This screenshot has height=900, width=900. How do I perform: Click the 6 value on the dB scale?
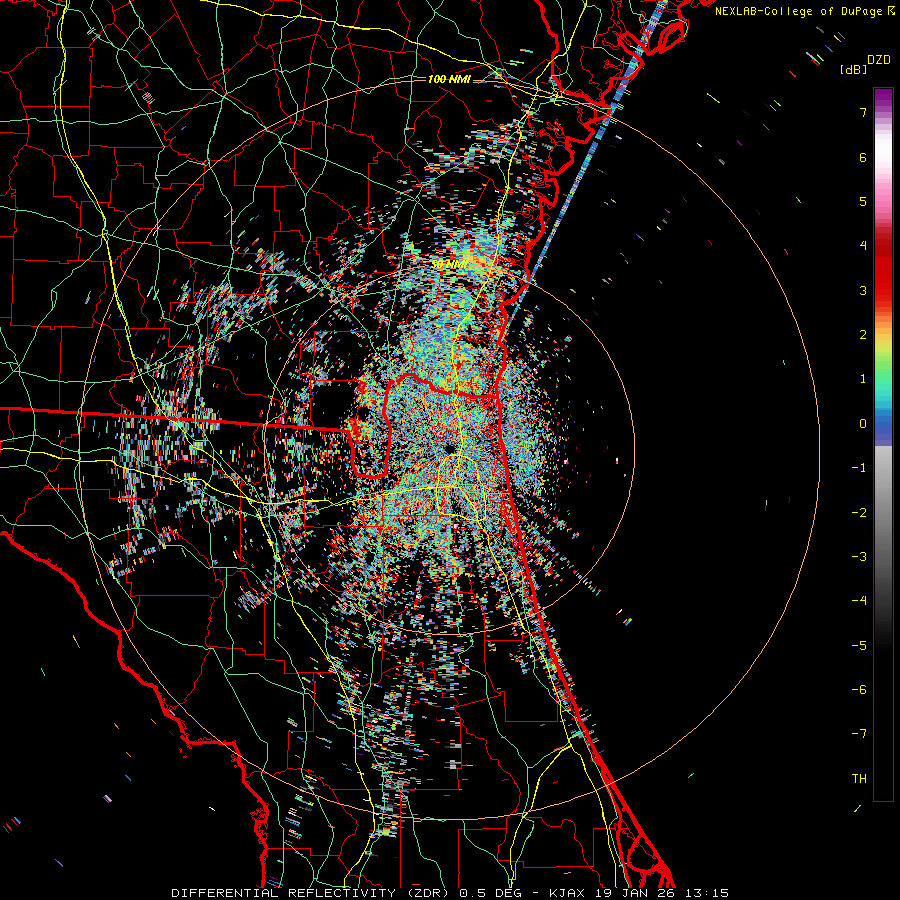(x=863, y=157)
